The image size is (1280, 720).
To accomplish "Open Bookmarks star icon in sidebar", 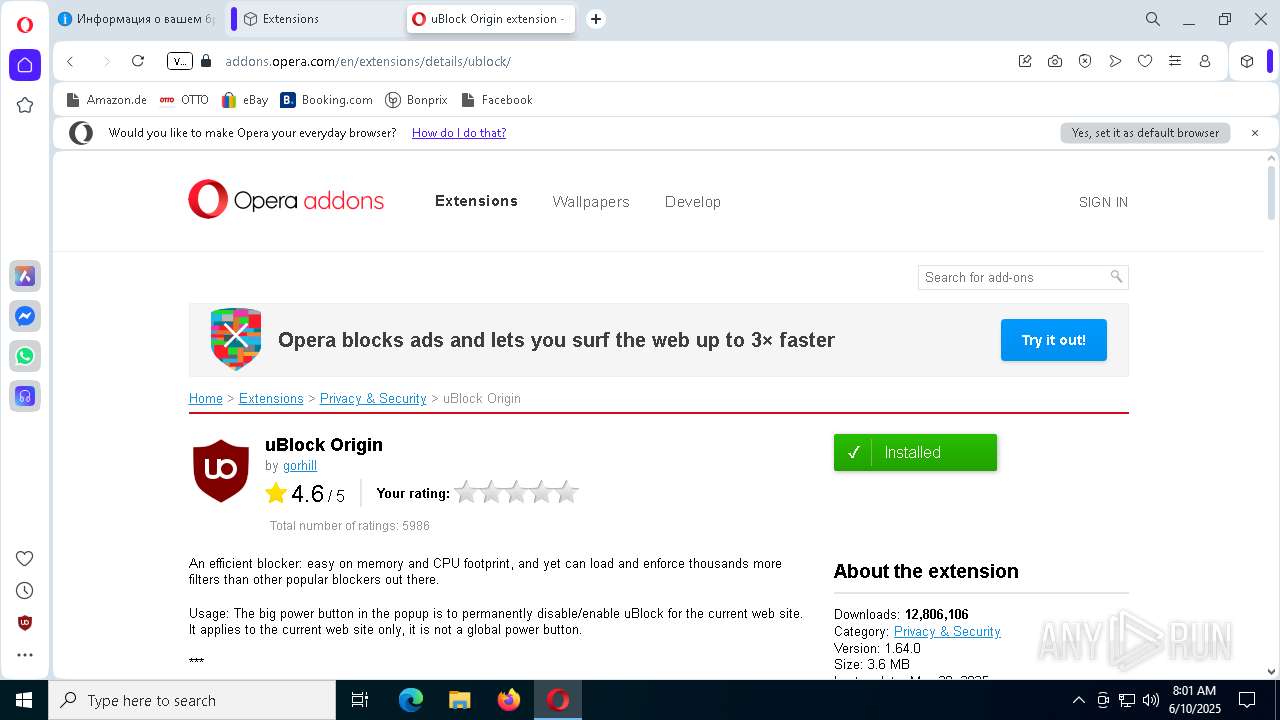I will pos(25,105).
